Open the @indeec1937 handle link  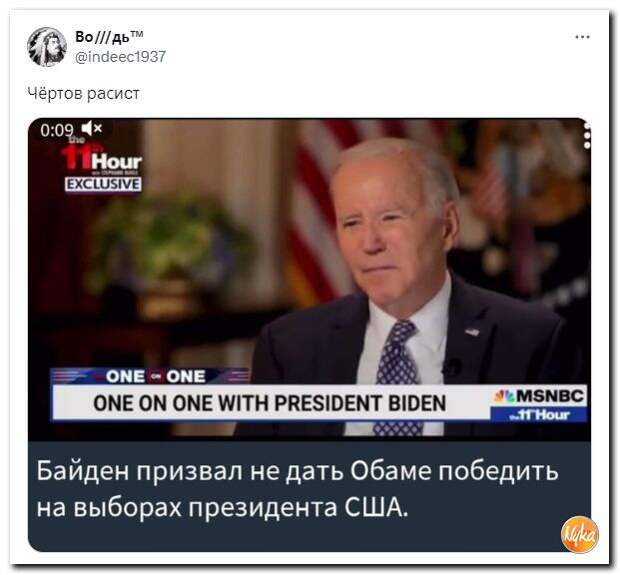point(120,57)
